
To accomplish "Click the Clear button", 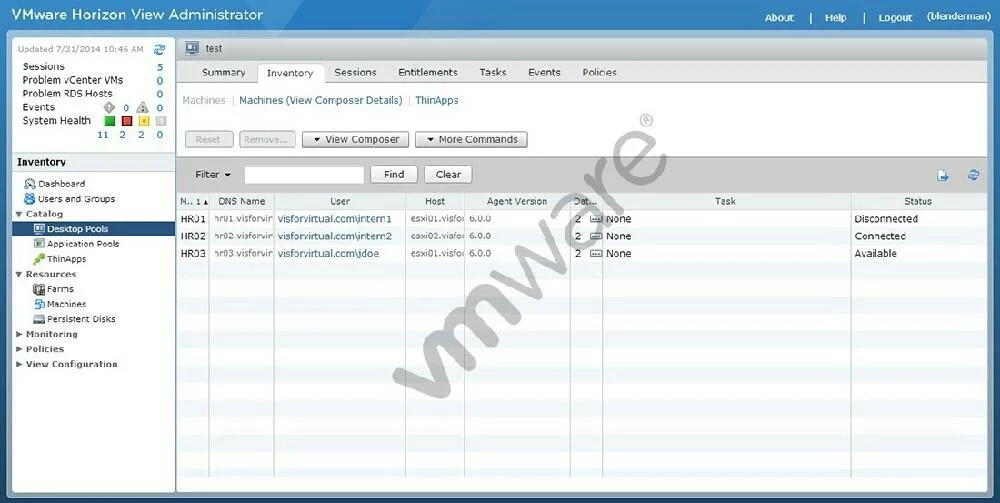I will [448, 175].
